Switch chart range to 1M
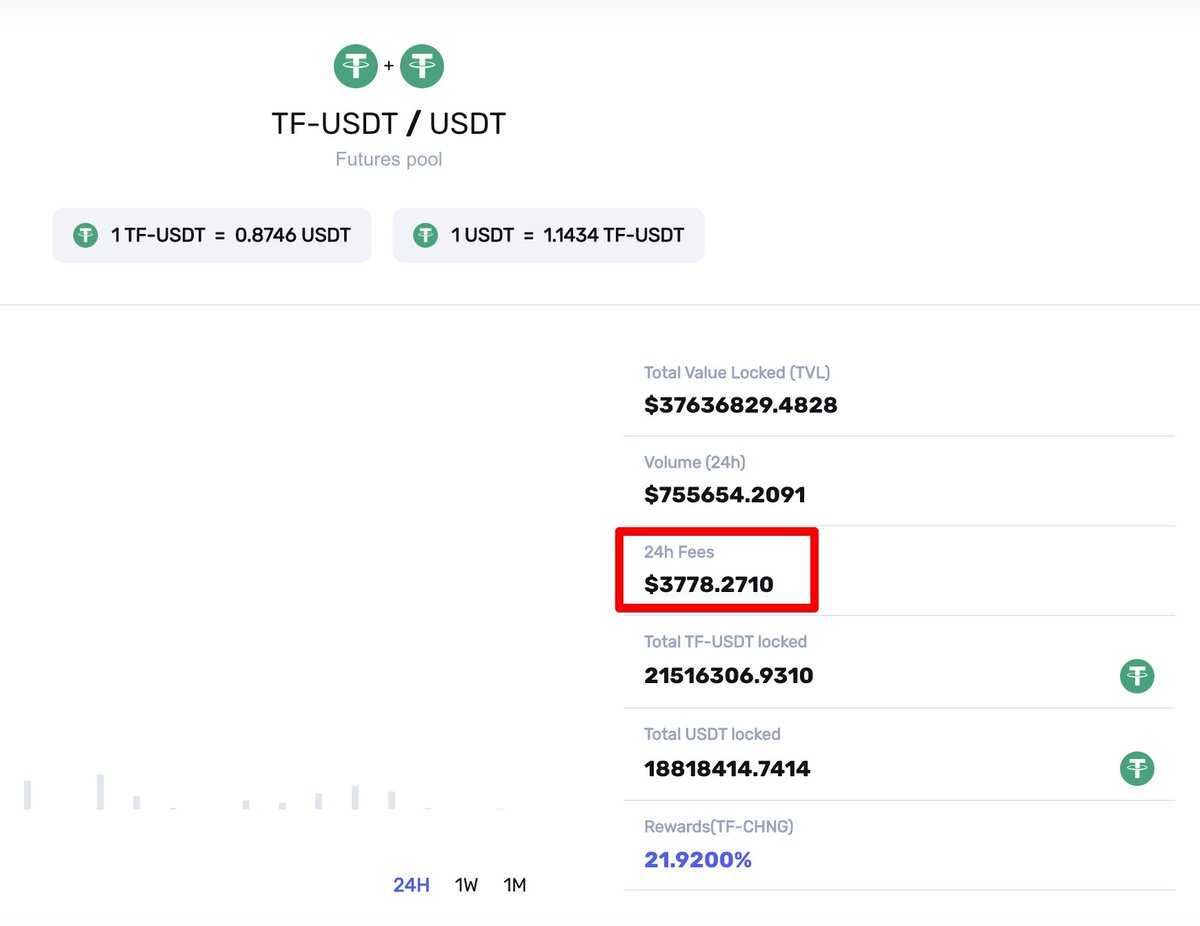 click(x=515, y=885)
